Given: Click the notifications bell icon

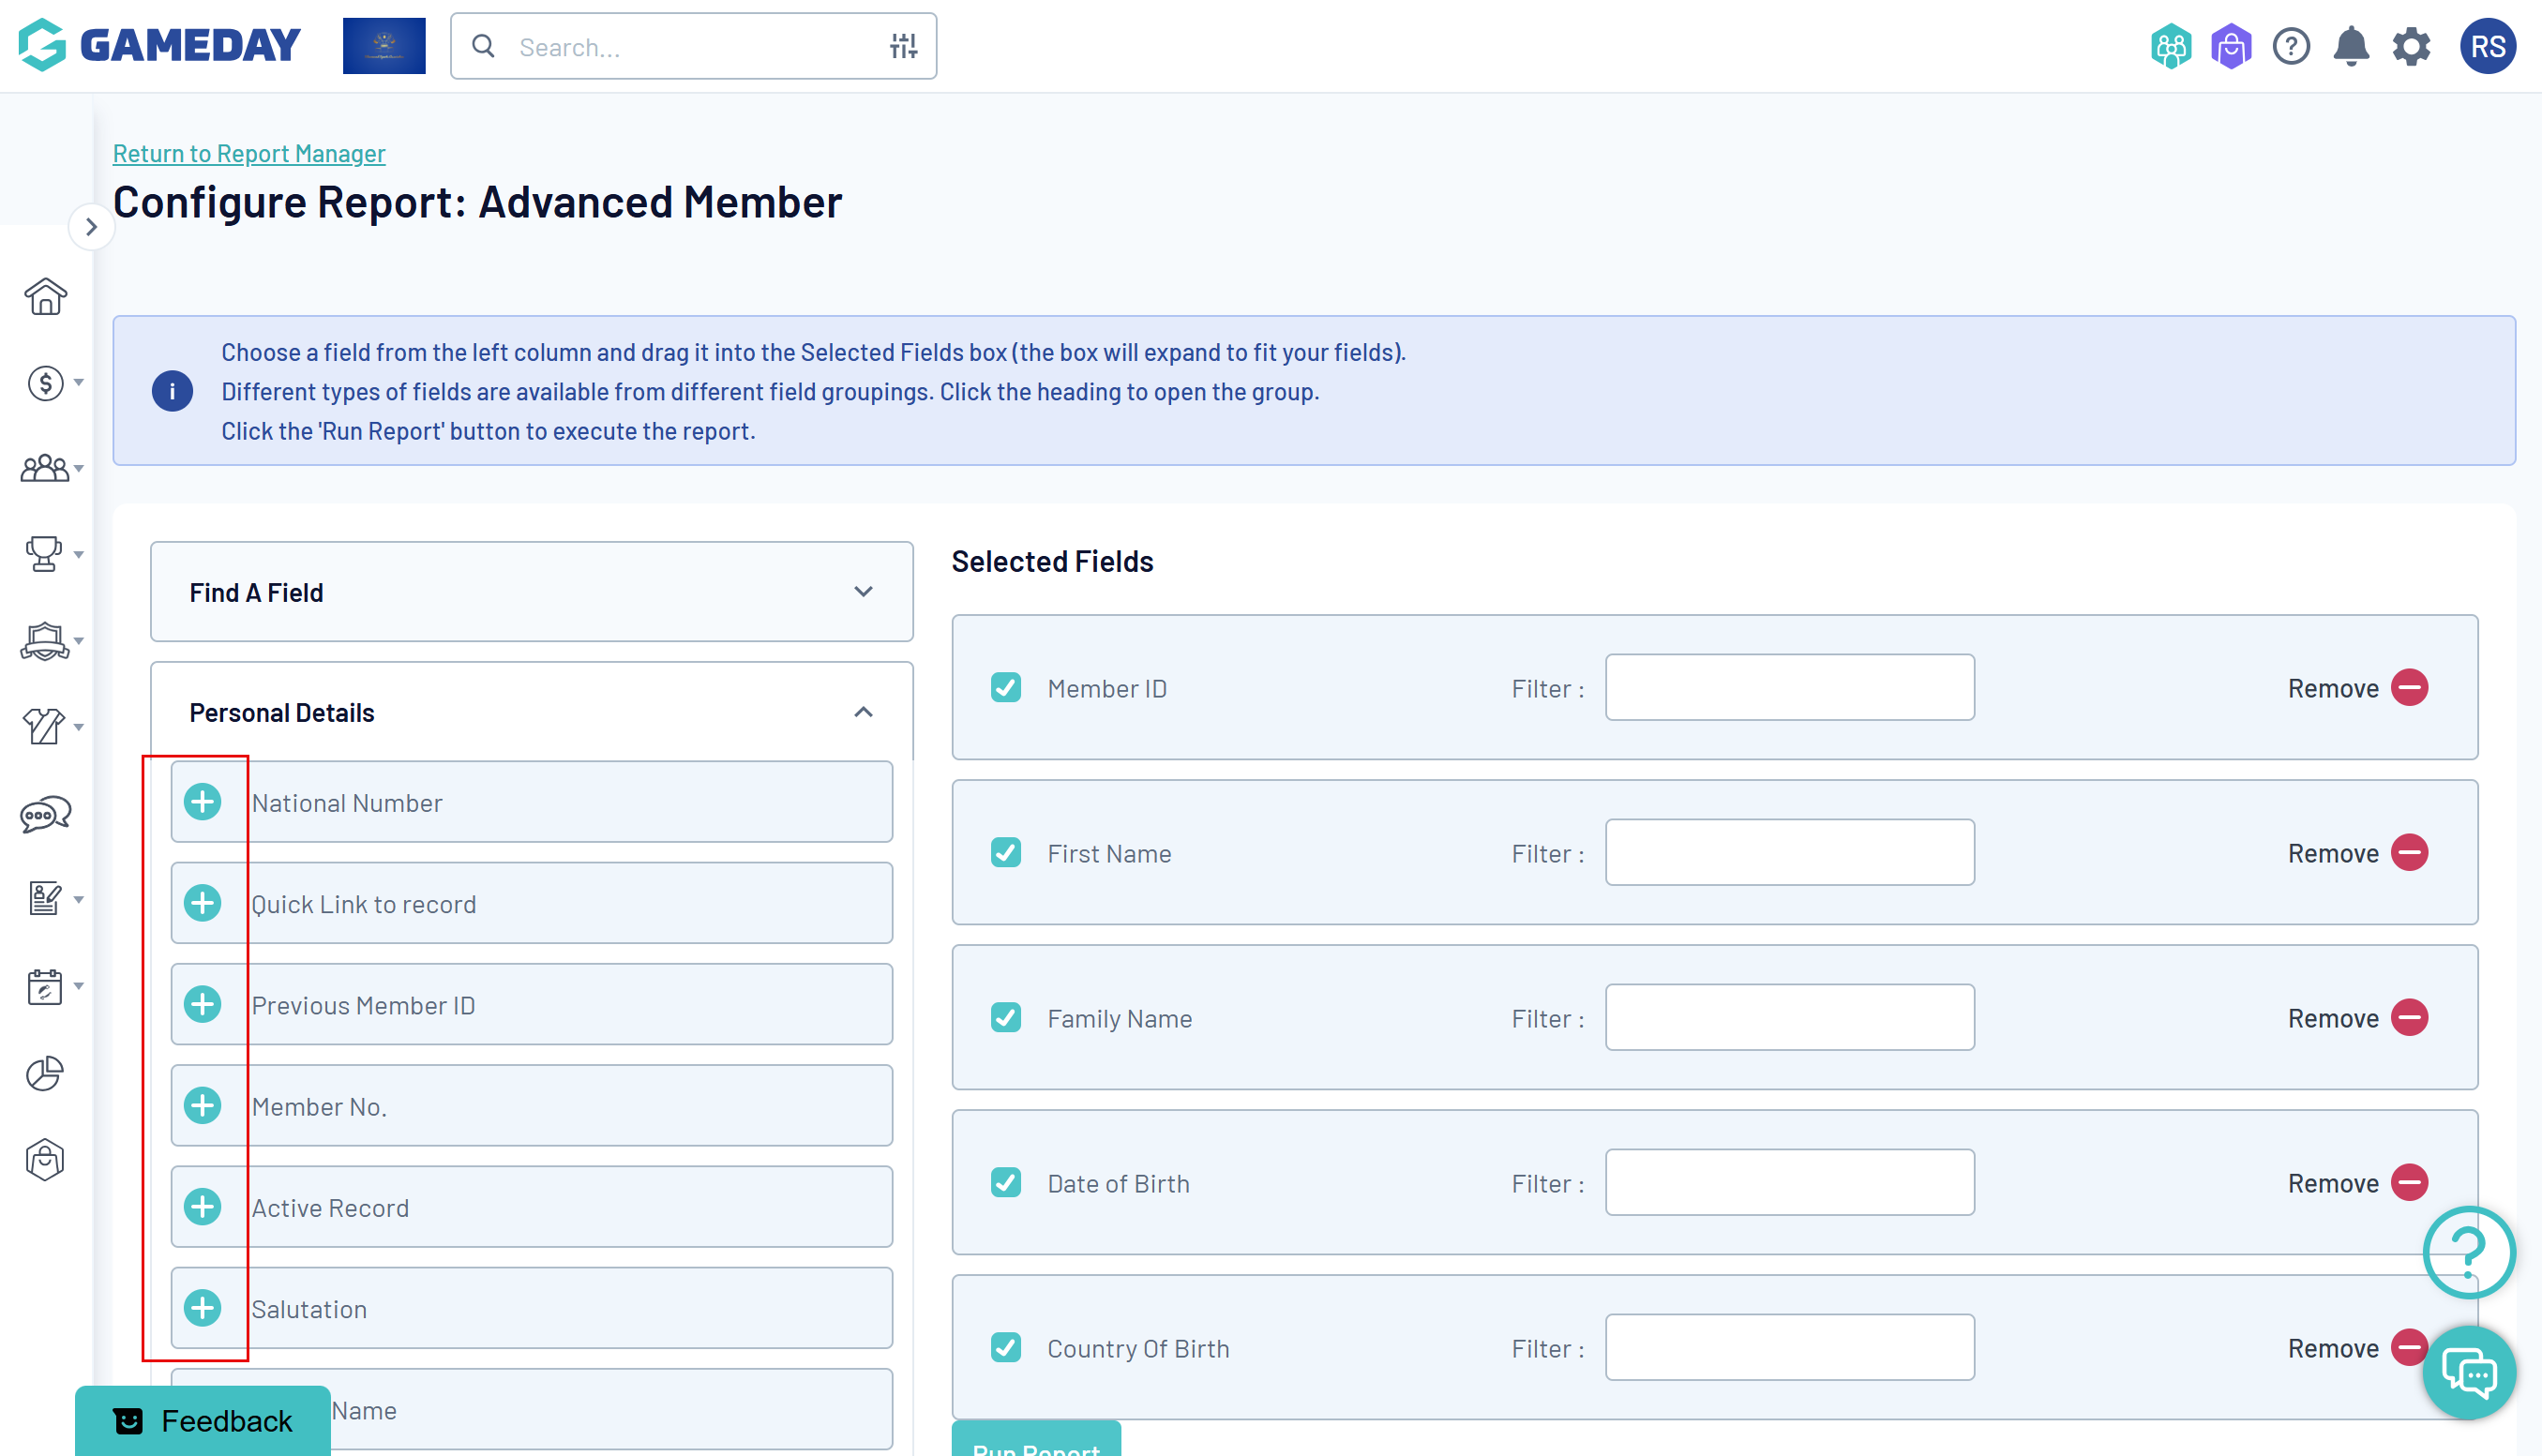Looking at the screenshot, I should point(2350,46).
